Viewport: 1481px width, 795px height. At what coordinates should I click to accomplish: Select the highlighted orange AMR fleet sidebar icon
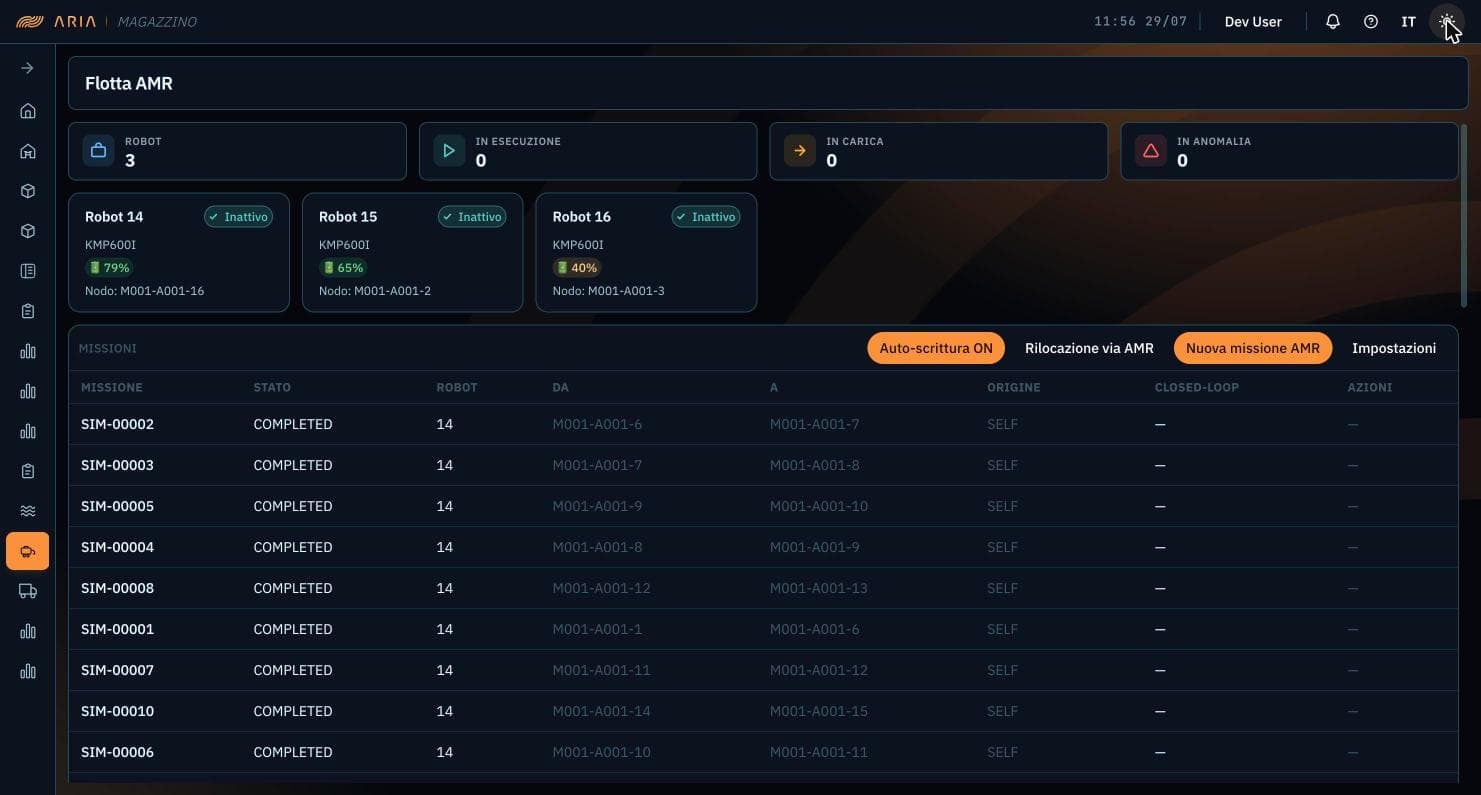tap(28, 551)
